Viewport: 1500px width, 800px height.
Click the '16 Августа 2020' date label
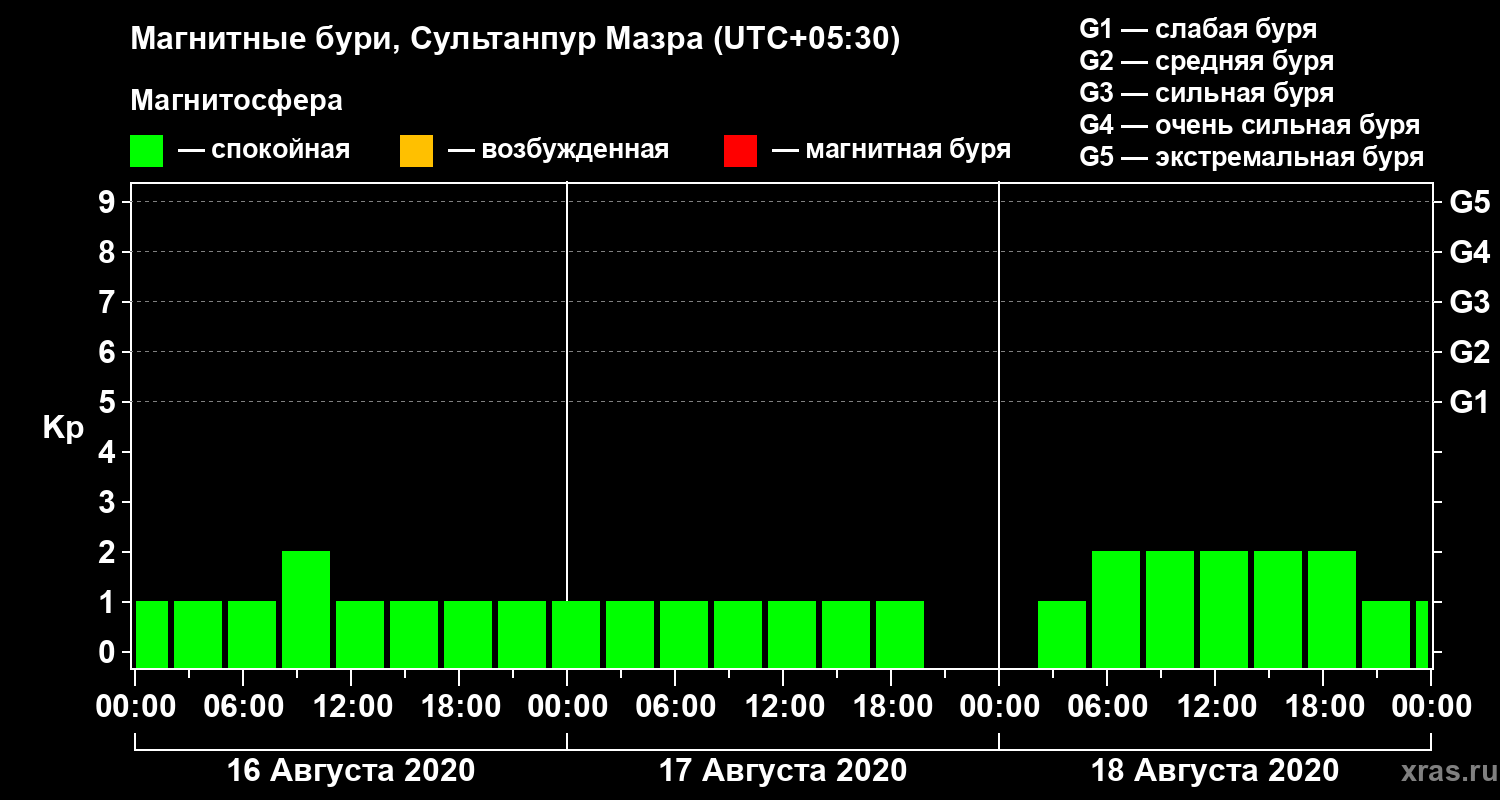351,771
